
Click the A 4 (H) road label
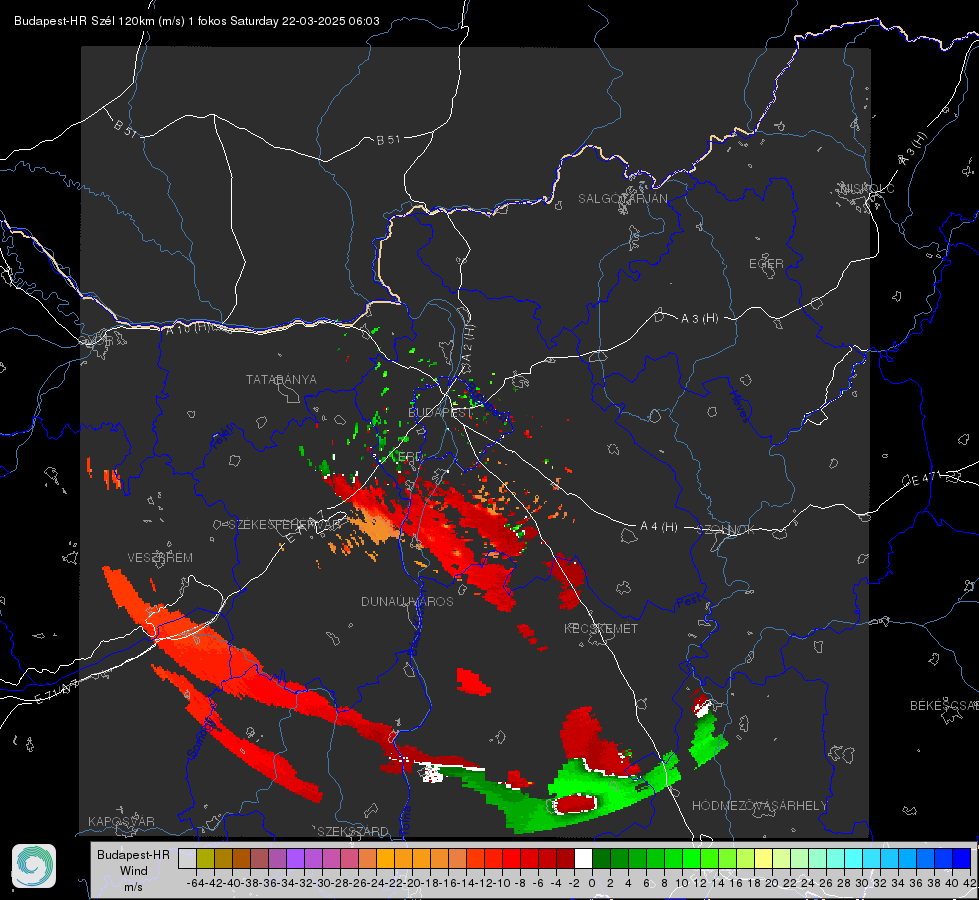click(x=659, y=527)
